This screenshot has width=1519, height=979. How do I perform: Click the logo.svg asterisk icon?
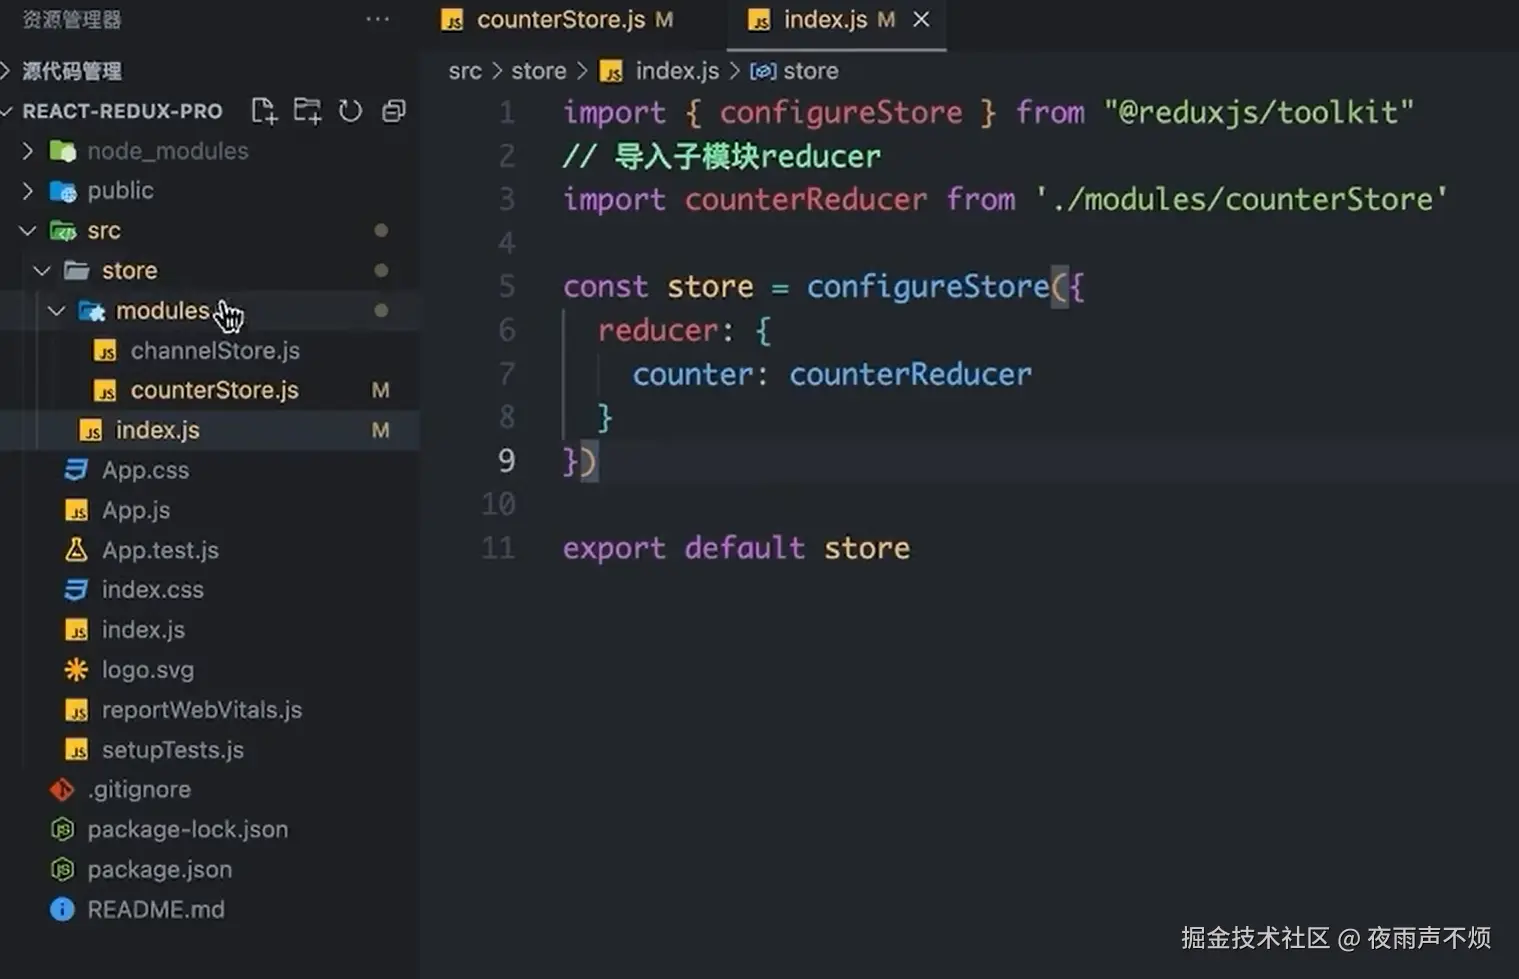(76, 670)
